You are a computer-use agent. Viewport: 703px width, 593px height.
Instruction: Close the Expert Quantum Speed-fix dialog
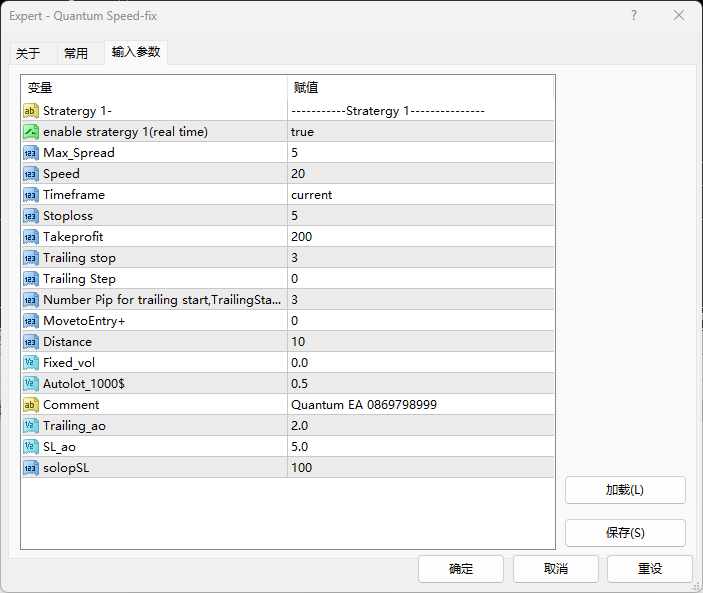click(679, 15)
